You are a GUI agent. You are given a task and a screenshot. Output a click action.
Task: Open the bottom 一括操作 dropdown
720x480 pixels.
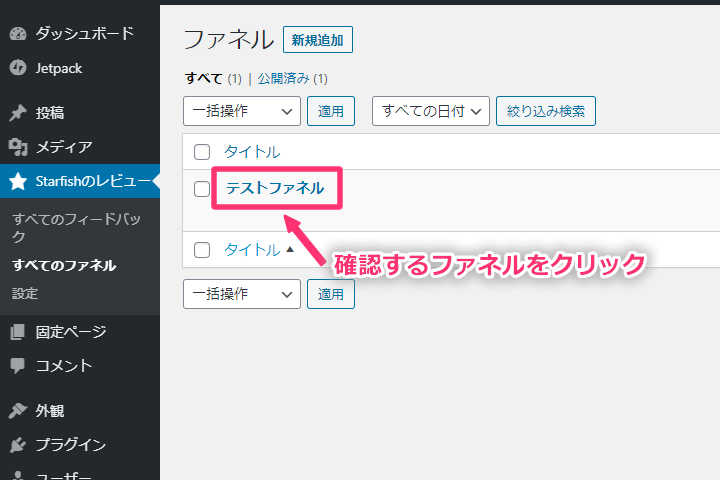pyautogui.click(x=242, y=294)
